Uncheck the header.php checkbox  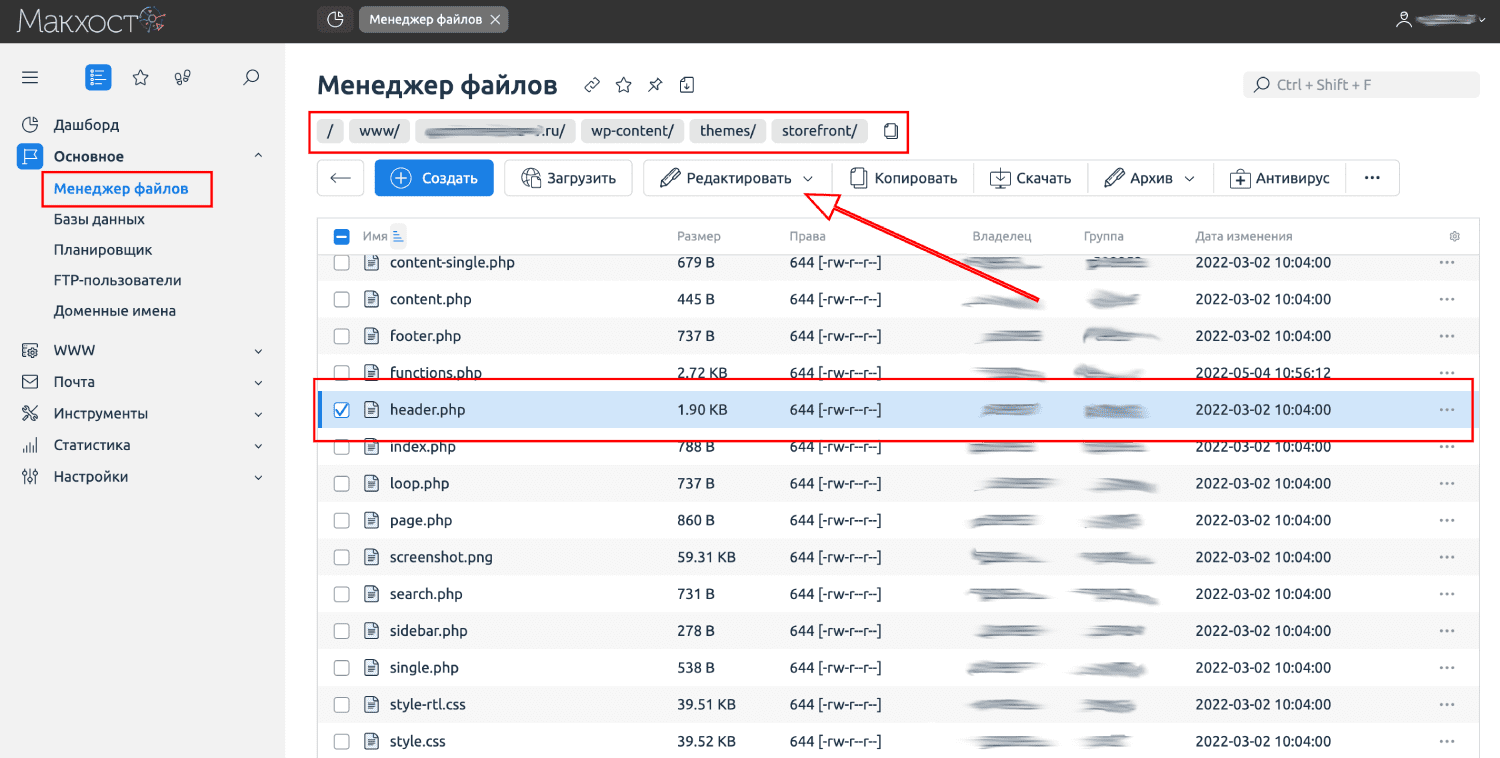tap(342, 410)
